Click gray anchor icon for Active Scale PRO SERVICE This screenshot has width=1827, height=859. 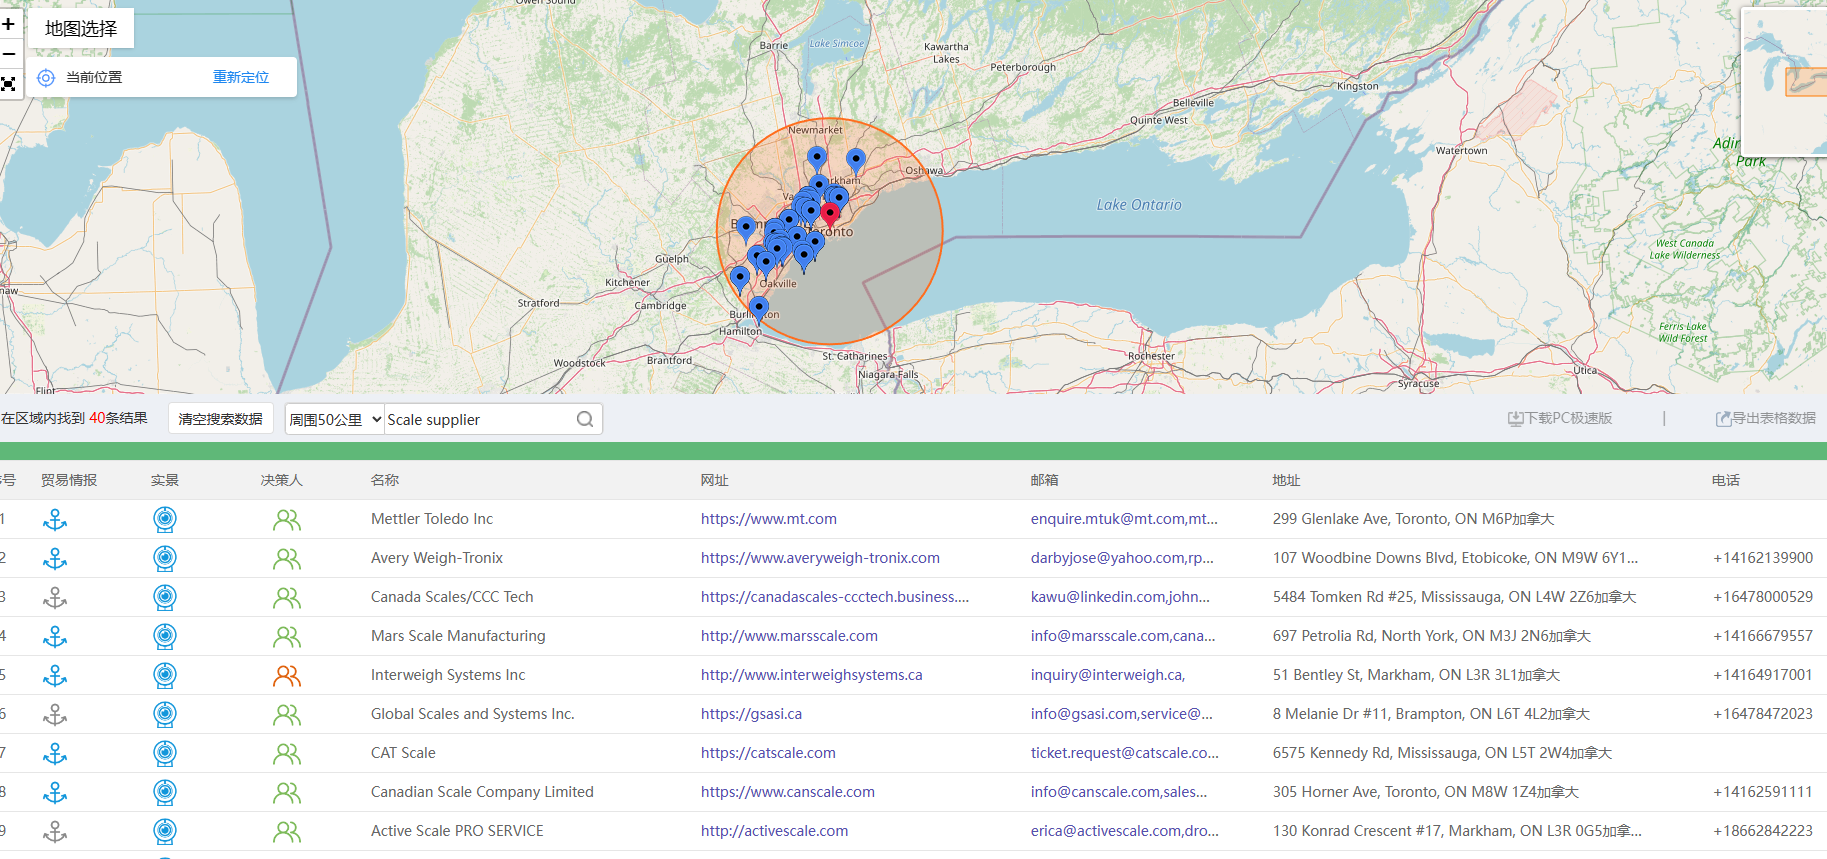coord(55,831)
